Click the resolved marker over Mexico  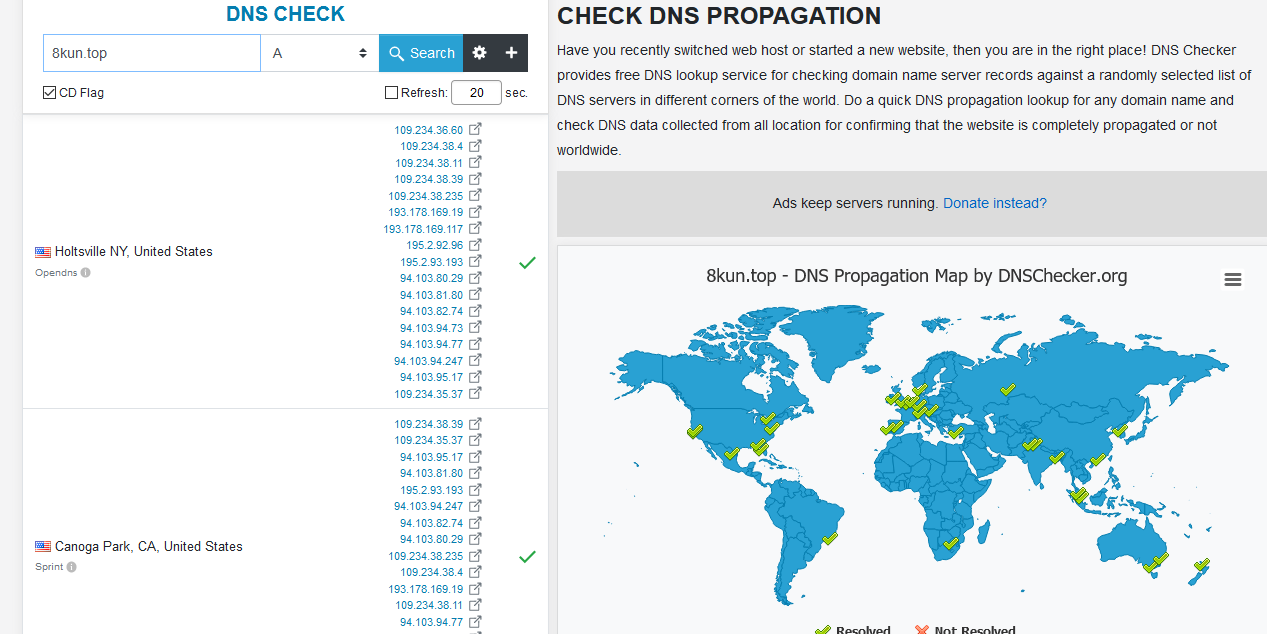(731, 453)
